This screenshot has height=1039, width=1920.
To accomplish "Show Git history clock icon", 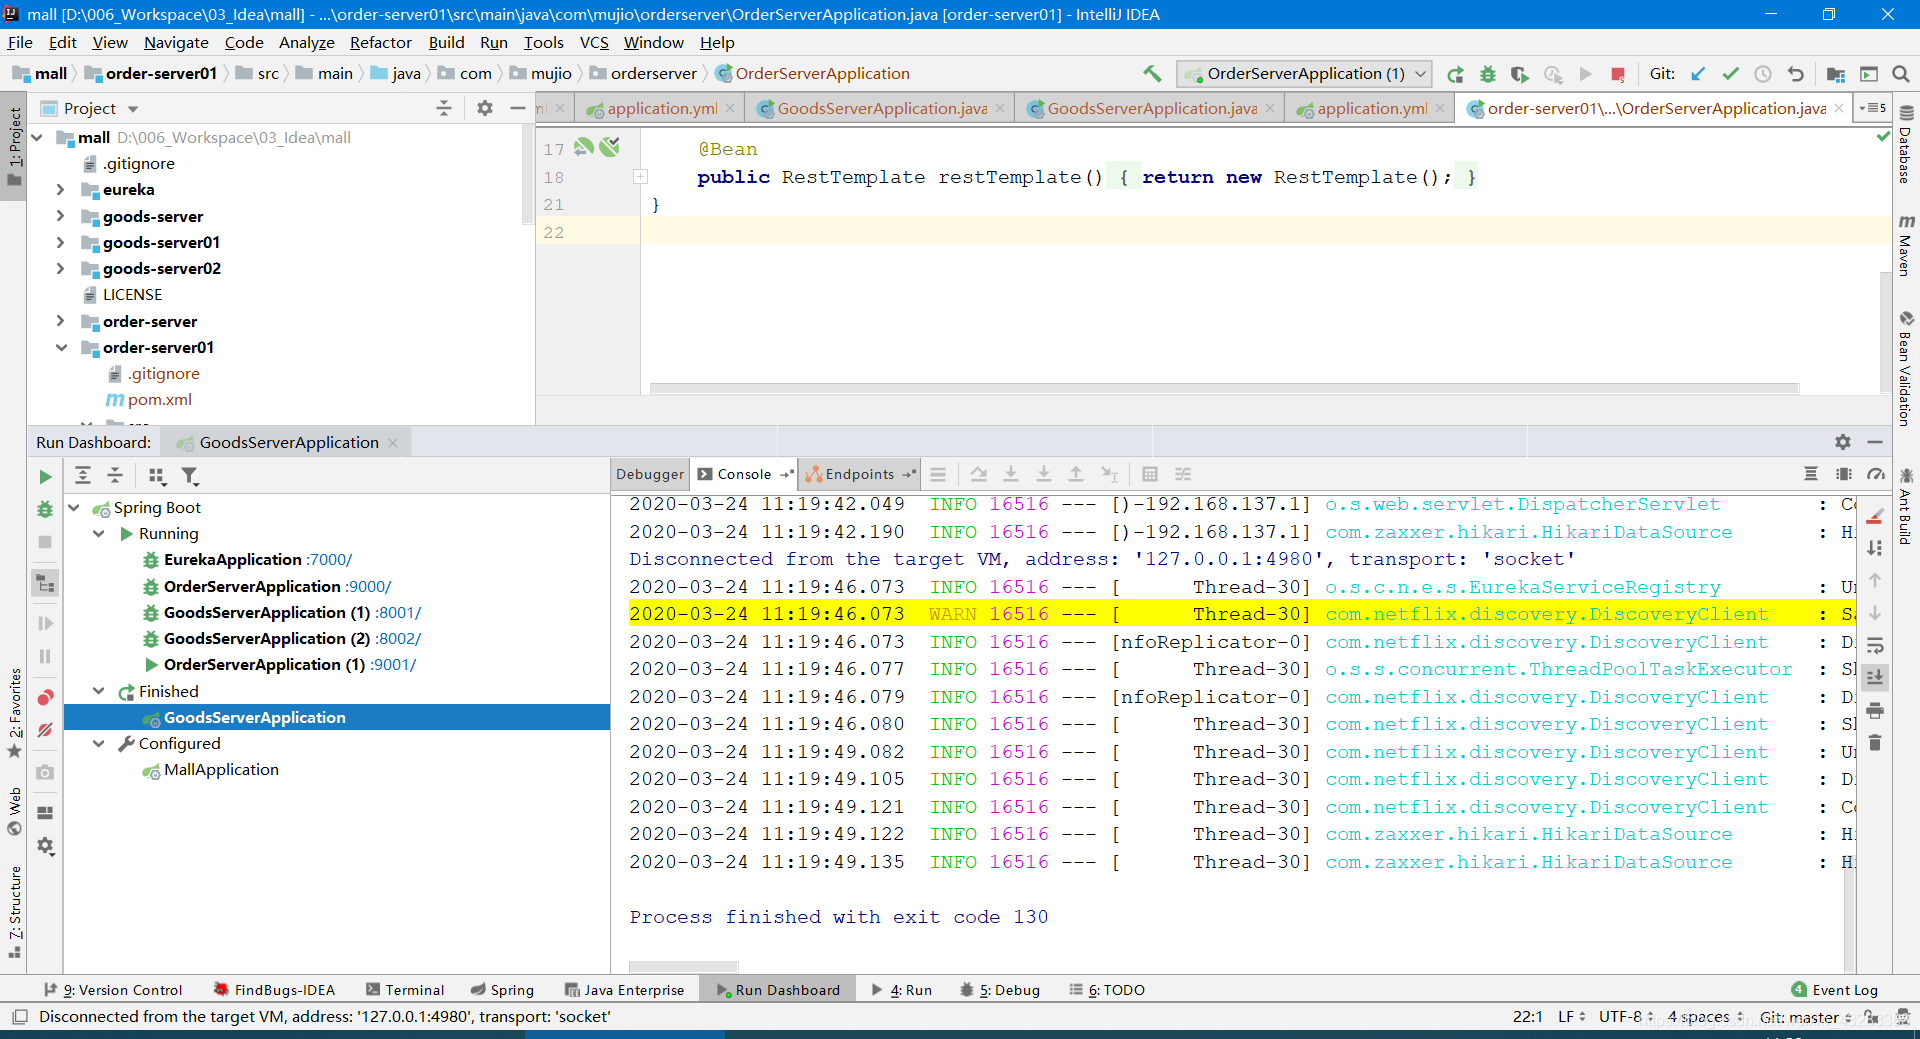I will pos(1763,74).
